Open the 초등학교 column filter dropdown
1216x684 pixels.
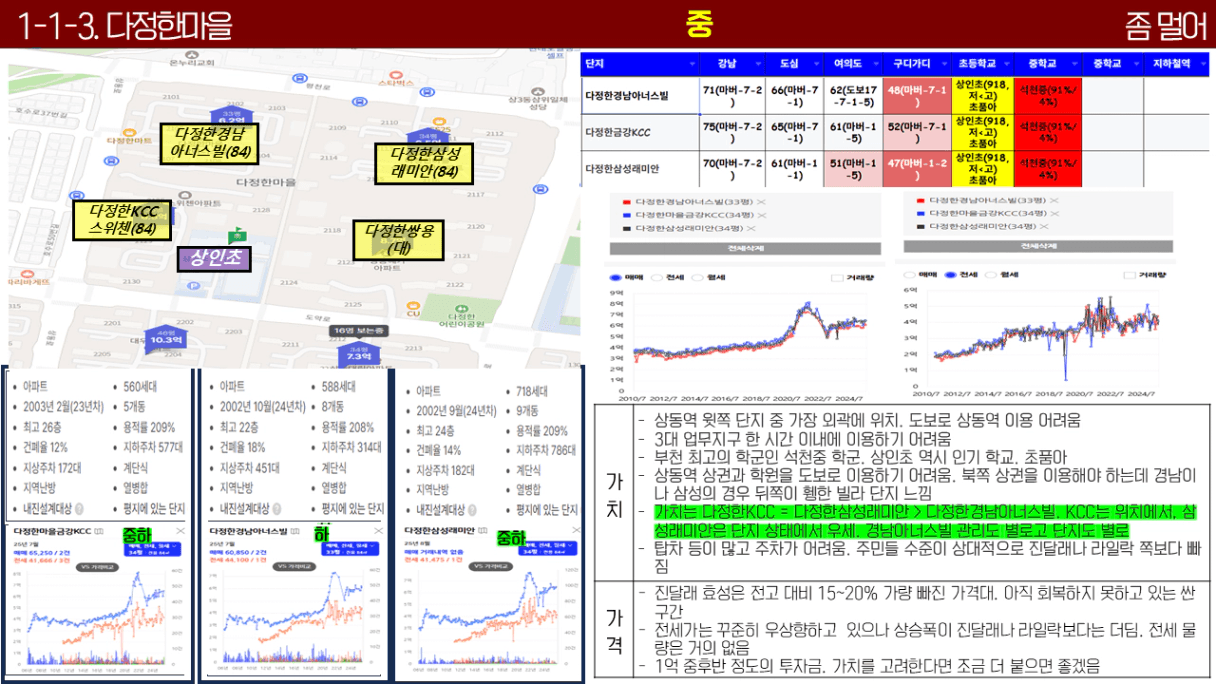(x=1006, y=64)
